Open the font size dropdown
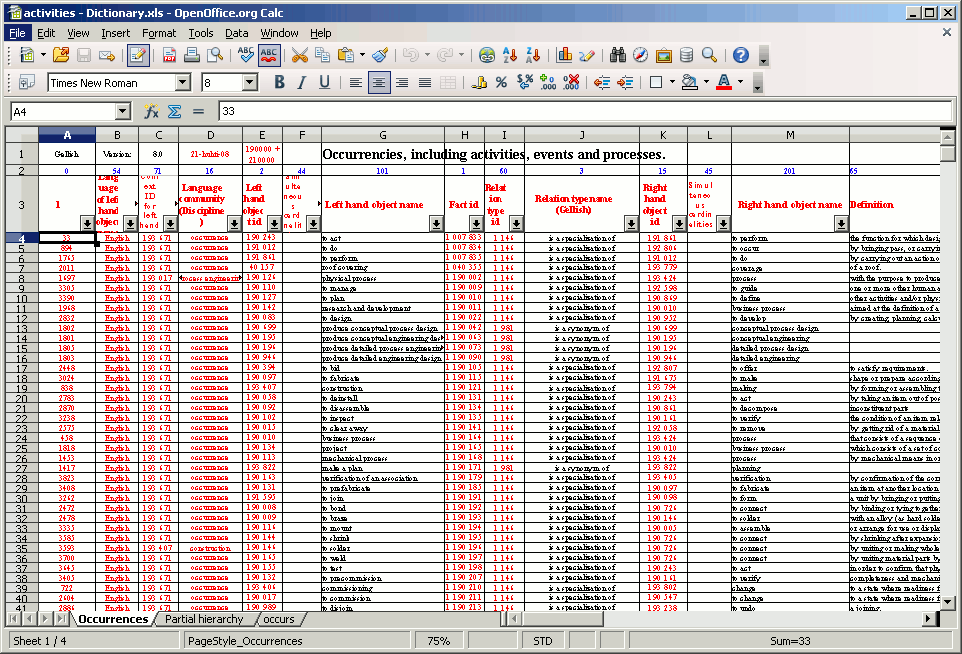962x654 pixels. tap(249, 83)
